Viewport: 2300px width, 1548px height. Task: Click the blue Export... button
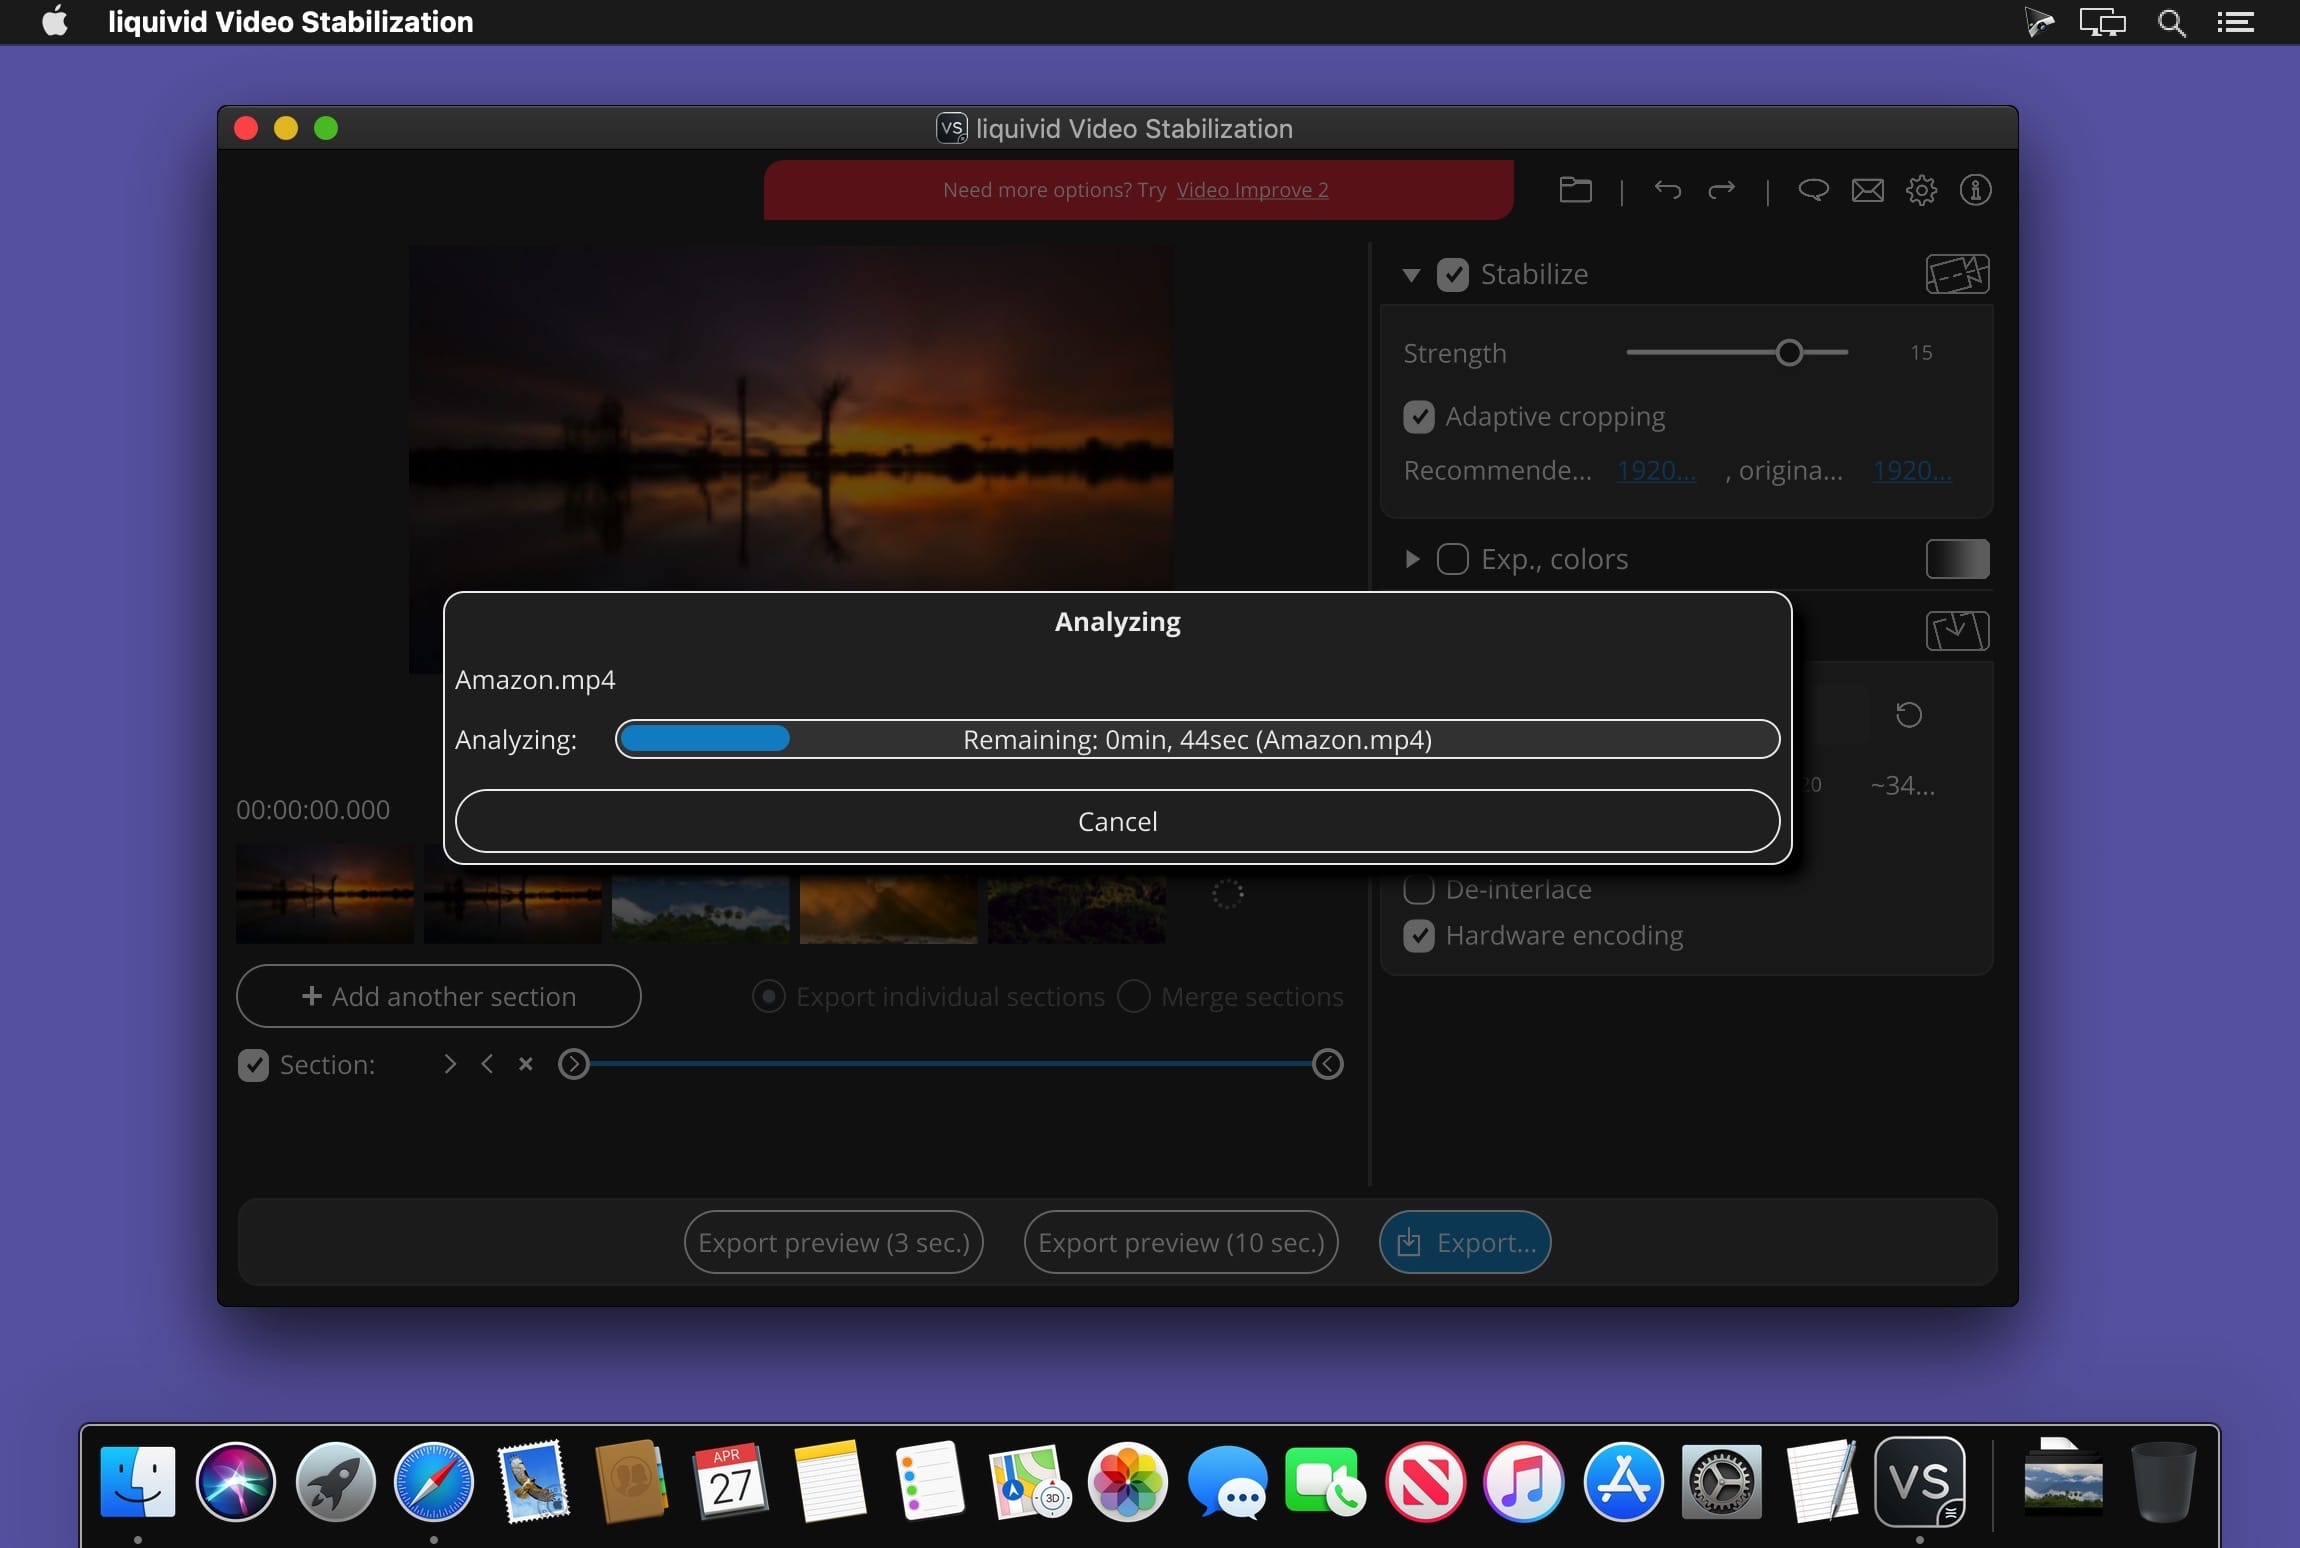[x=1464, y=1242]
